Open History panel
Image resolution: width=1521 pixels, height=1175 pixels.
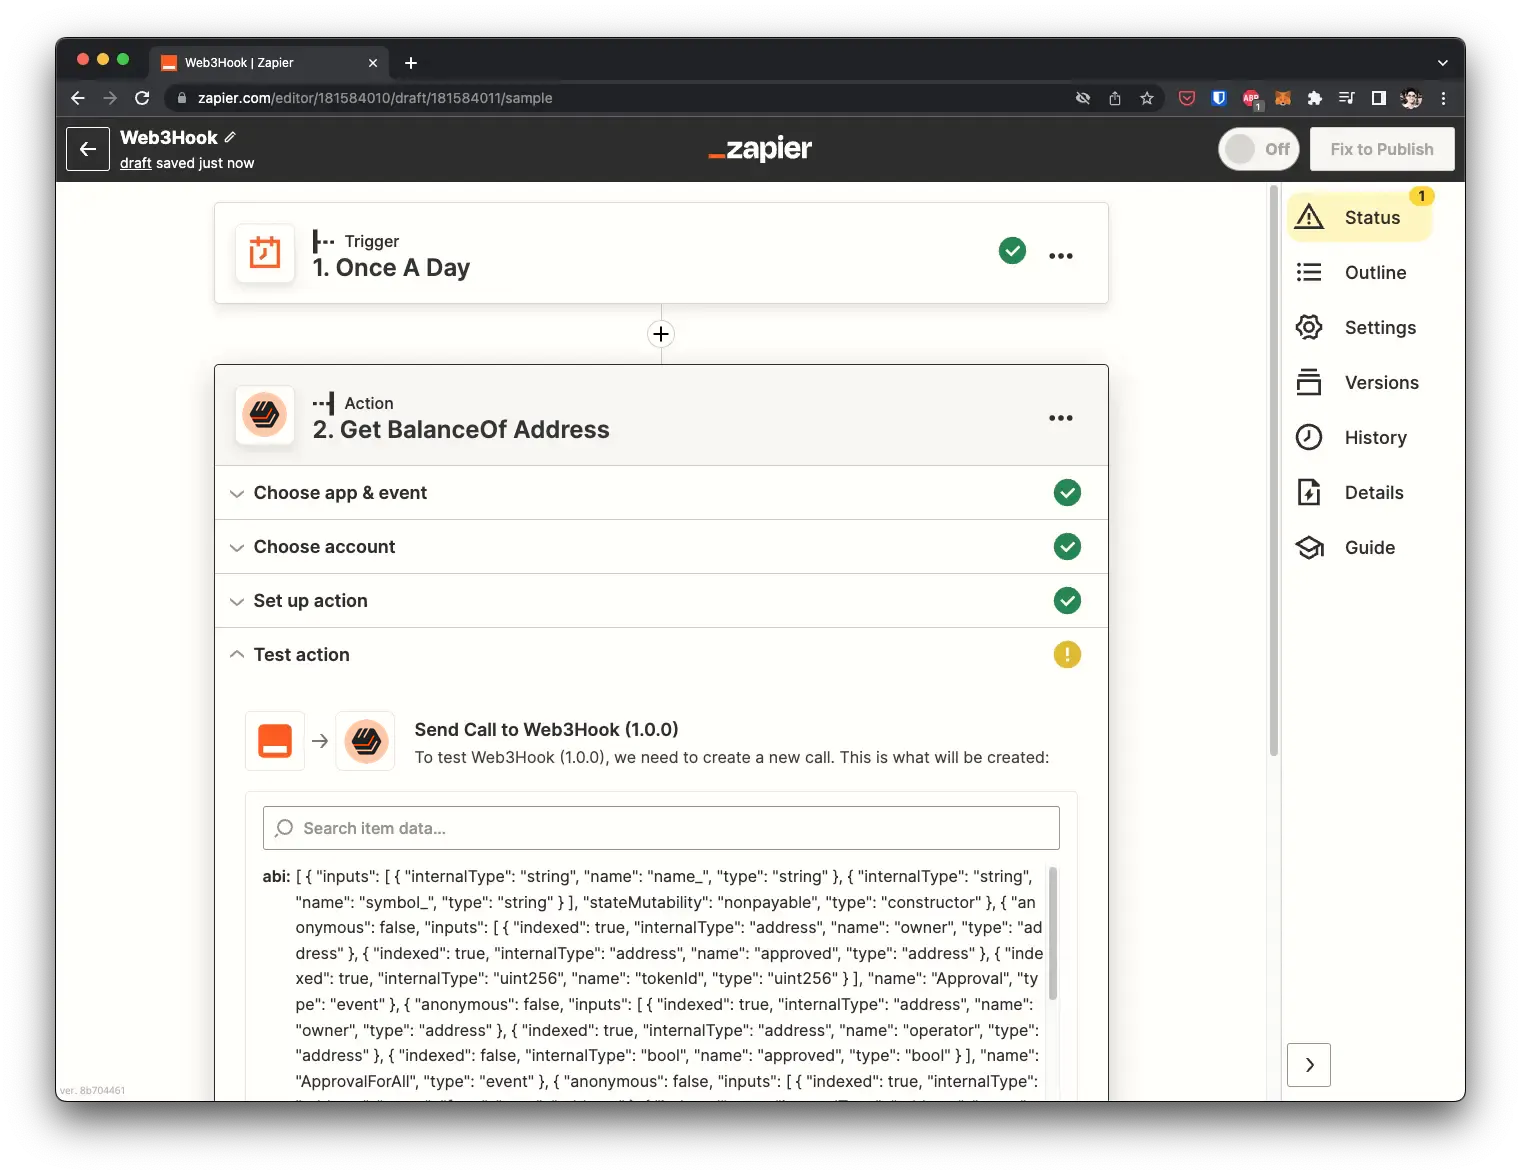coord(1361,438)
